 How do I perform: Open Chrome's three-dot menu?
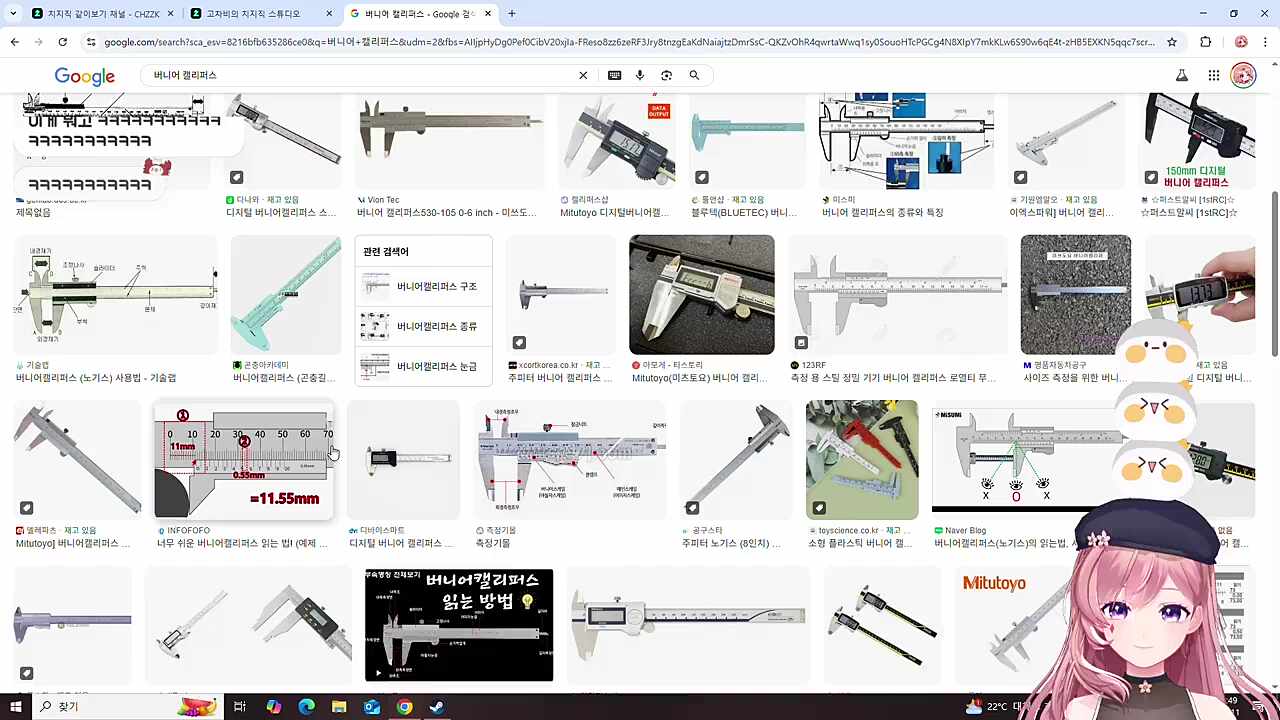coord(1265,42)
